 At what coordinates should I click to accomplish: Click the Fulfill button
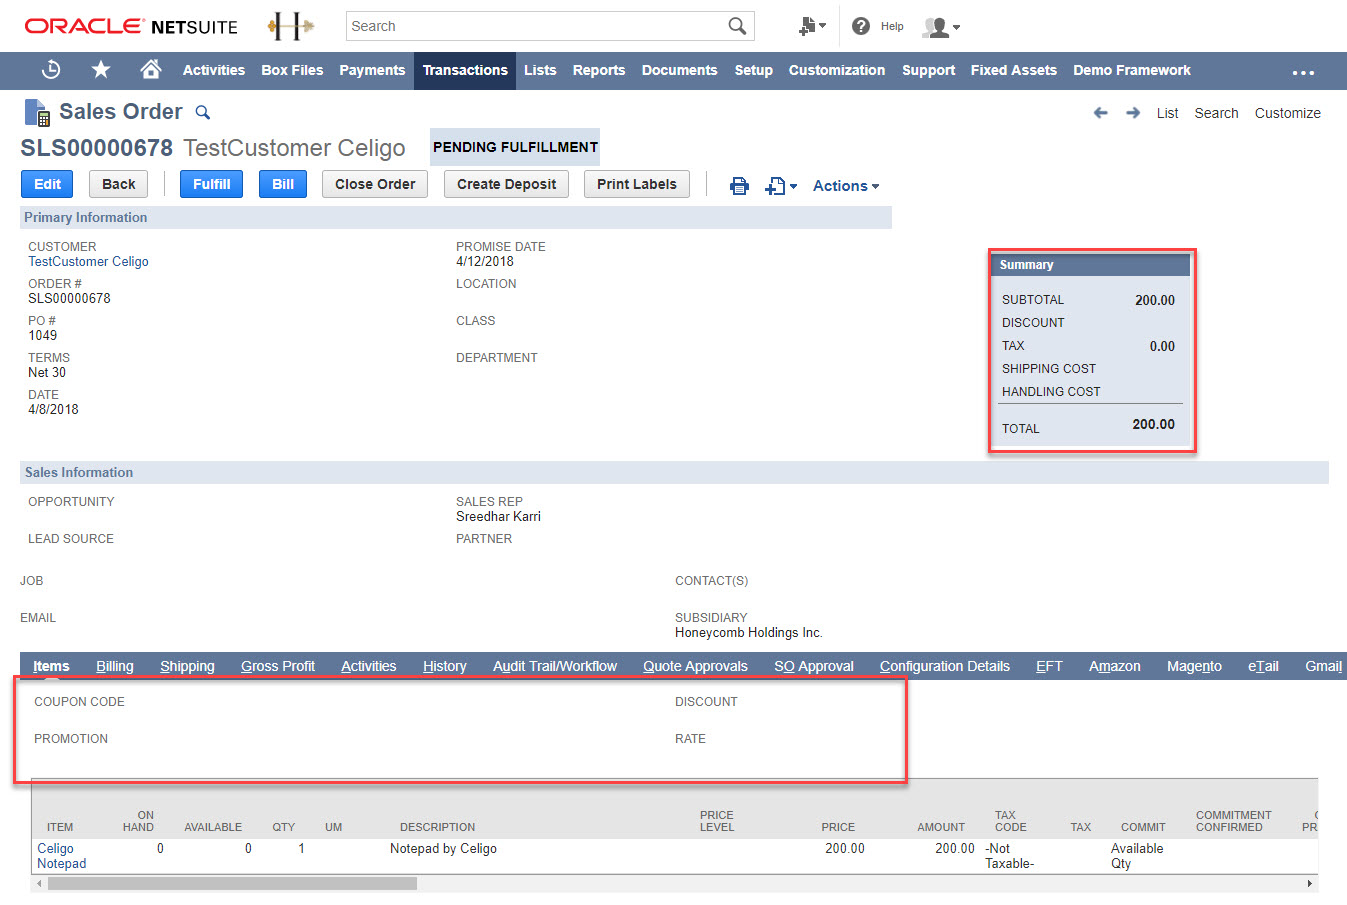click(211, 184)
